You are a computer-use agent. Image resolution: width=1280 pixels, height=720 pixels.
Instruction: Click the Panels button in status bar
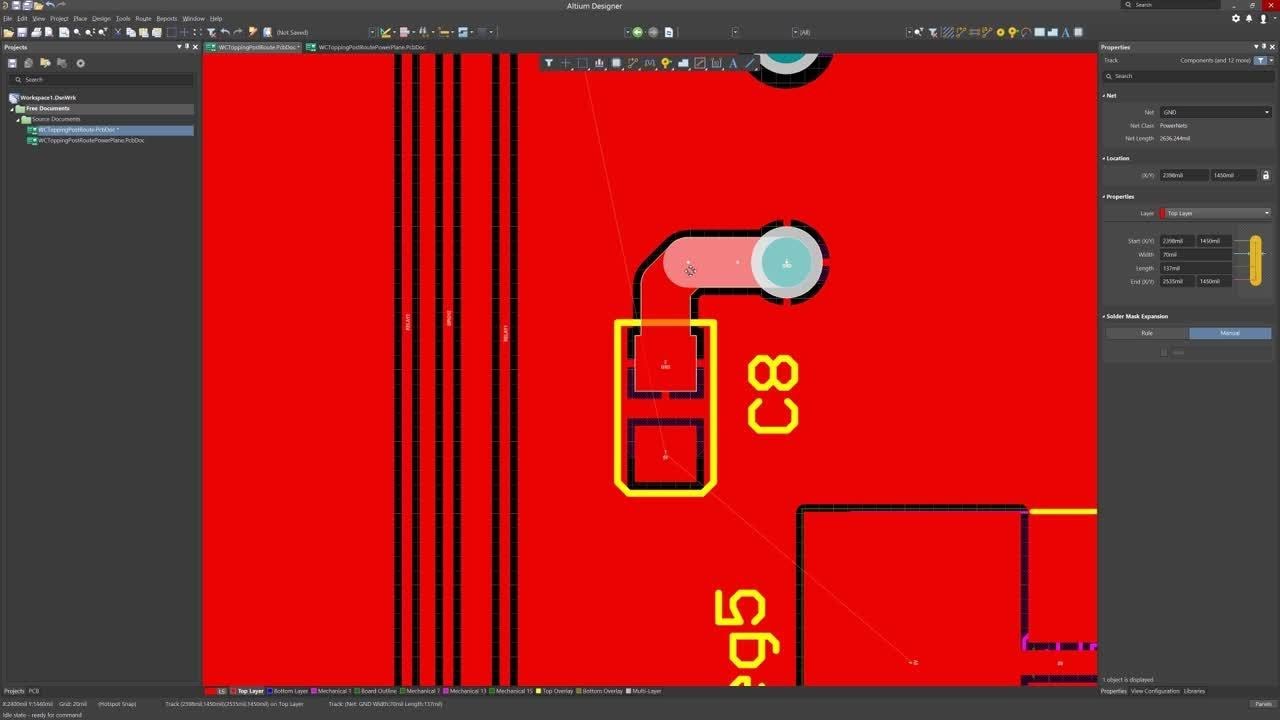[1264, 704]
